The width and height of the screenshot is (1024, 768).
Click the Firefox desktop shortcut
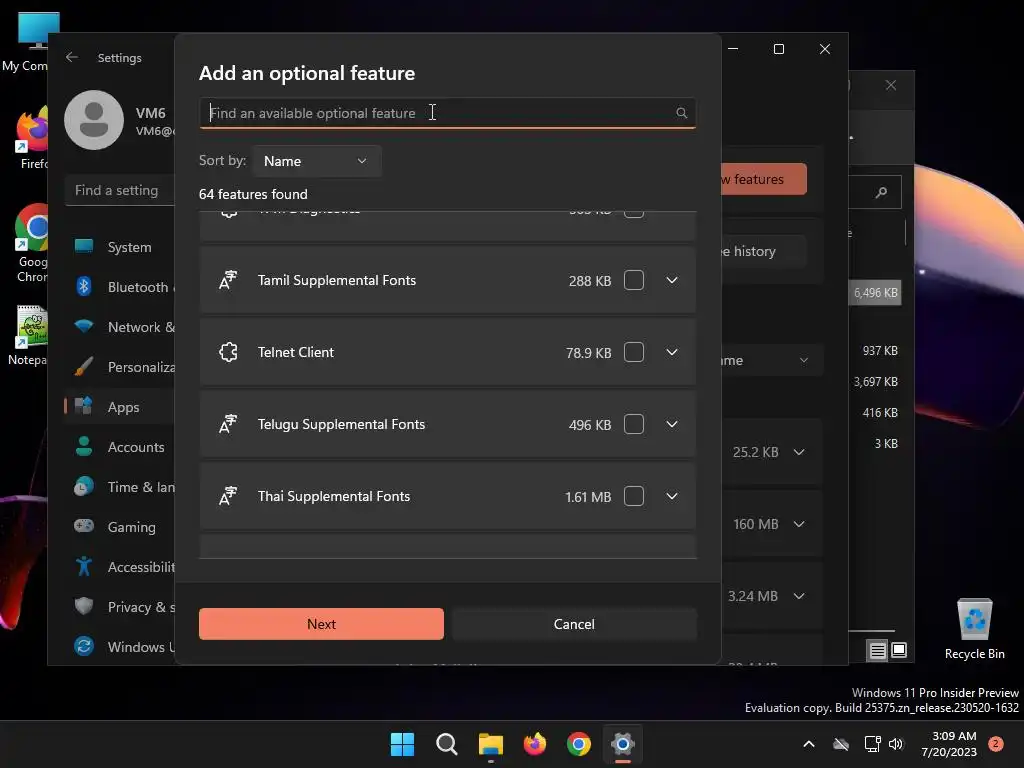pyautogui.click(x=33, y=138)
